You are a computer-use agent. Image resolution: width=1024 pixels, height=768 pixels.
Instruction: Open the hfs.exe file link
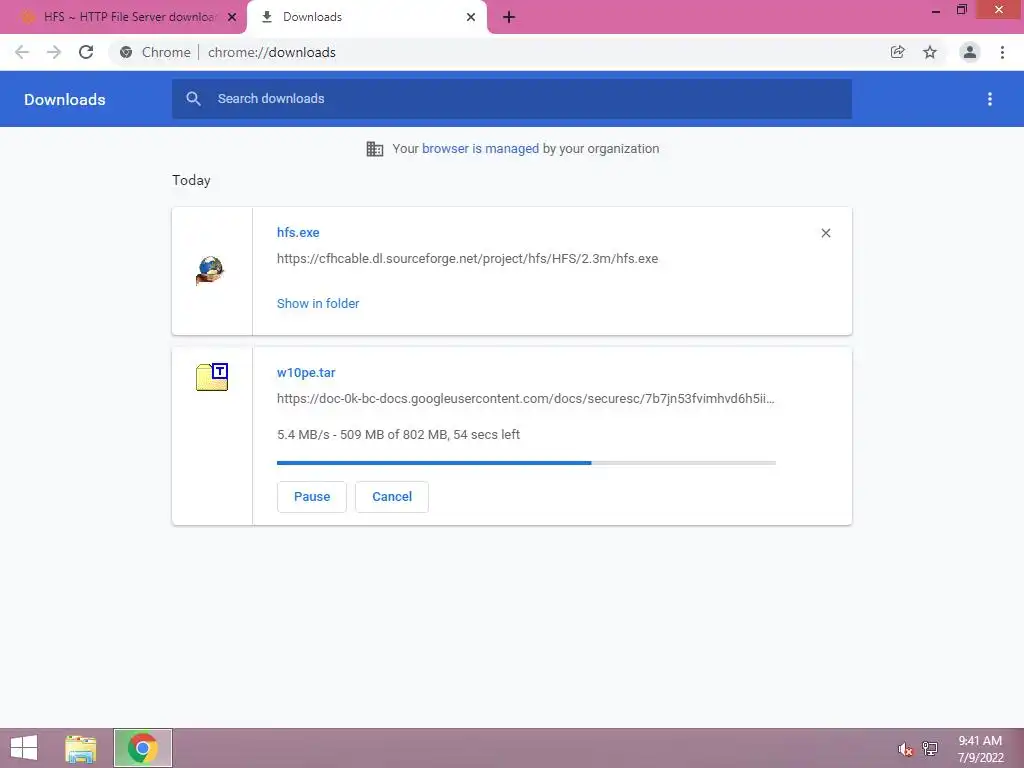[298, 232]
